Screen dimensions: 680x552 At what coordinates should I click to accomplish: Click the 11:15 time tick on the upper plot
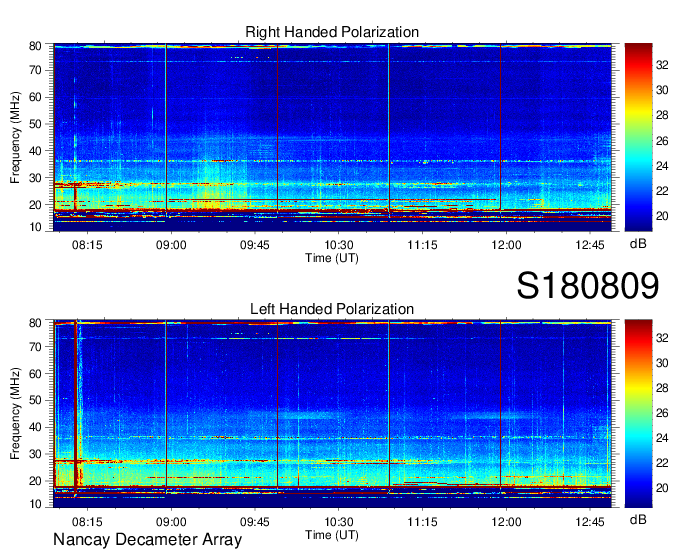tap(422, 245)
